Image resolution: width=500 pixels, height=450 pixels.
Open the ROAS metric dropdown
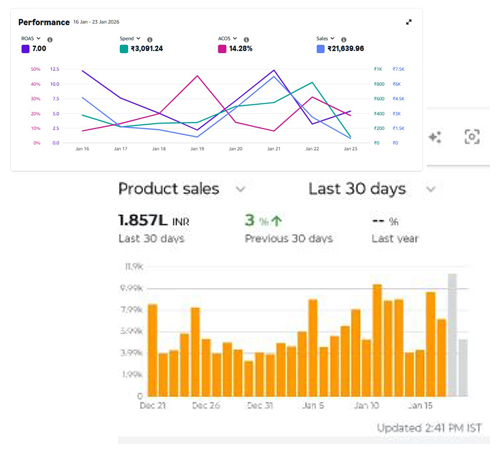click(x=31, y=38)
